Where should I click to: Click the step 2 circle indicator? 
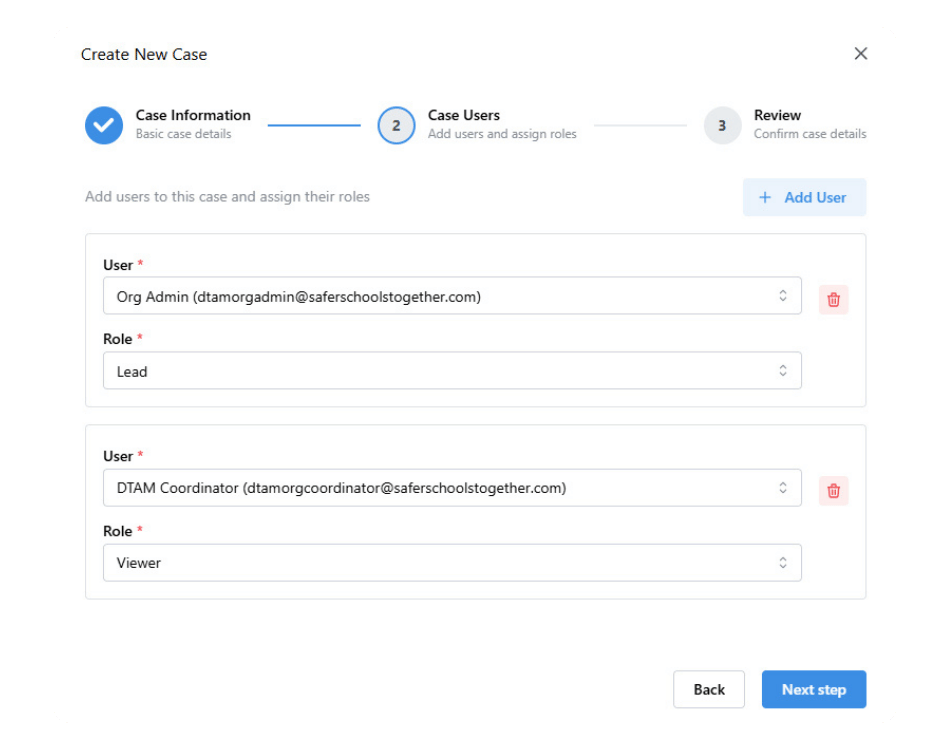pyautogui.click(x=396, y=125)
